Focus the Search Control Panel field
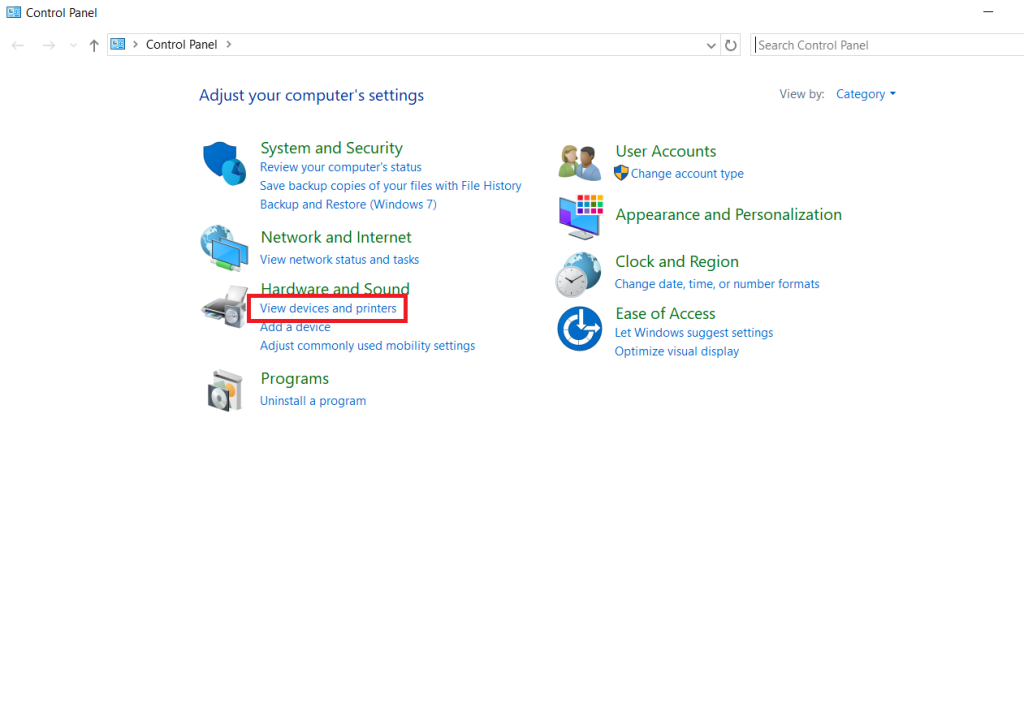Image resolution: width=1024 pixels, height=702 pixels. pos(887,45)
